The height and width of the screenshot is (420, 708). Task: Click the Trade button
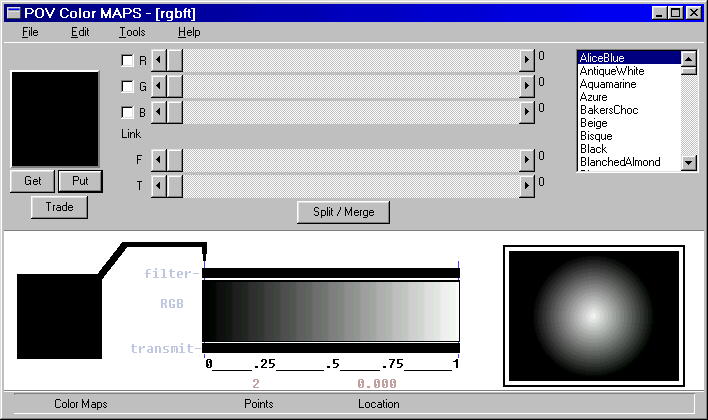coord(59,207)
